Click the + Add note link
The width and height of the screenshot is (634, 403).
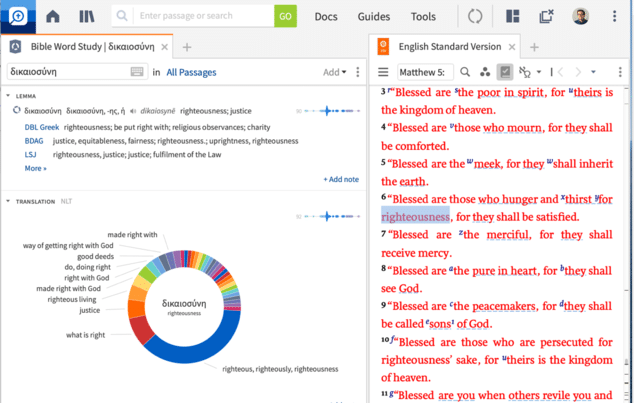tap(341, 179)
